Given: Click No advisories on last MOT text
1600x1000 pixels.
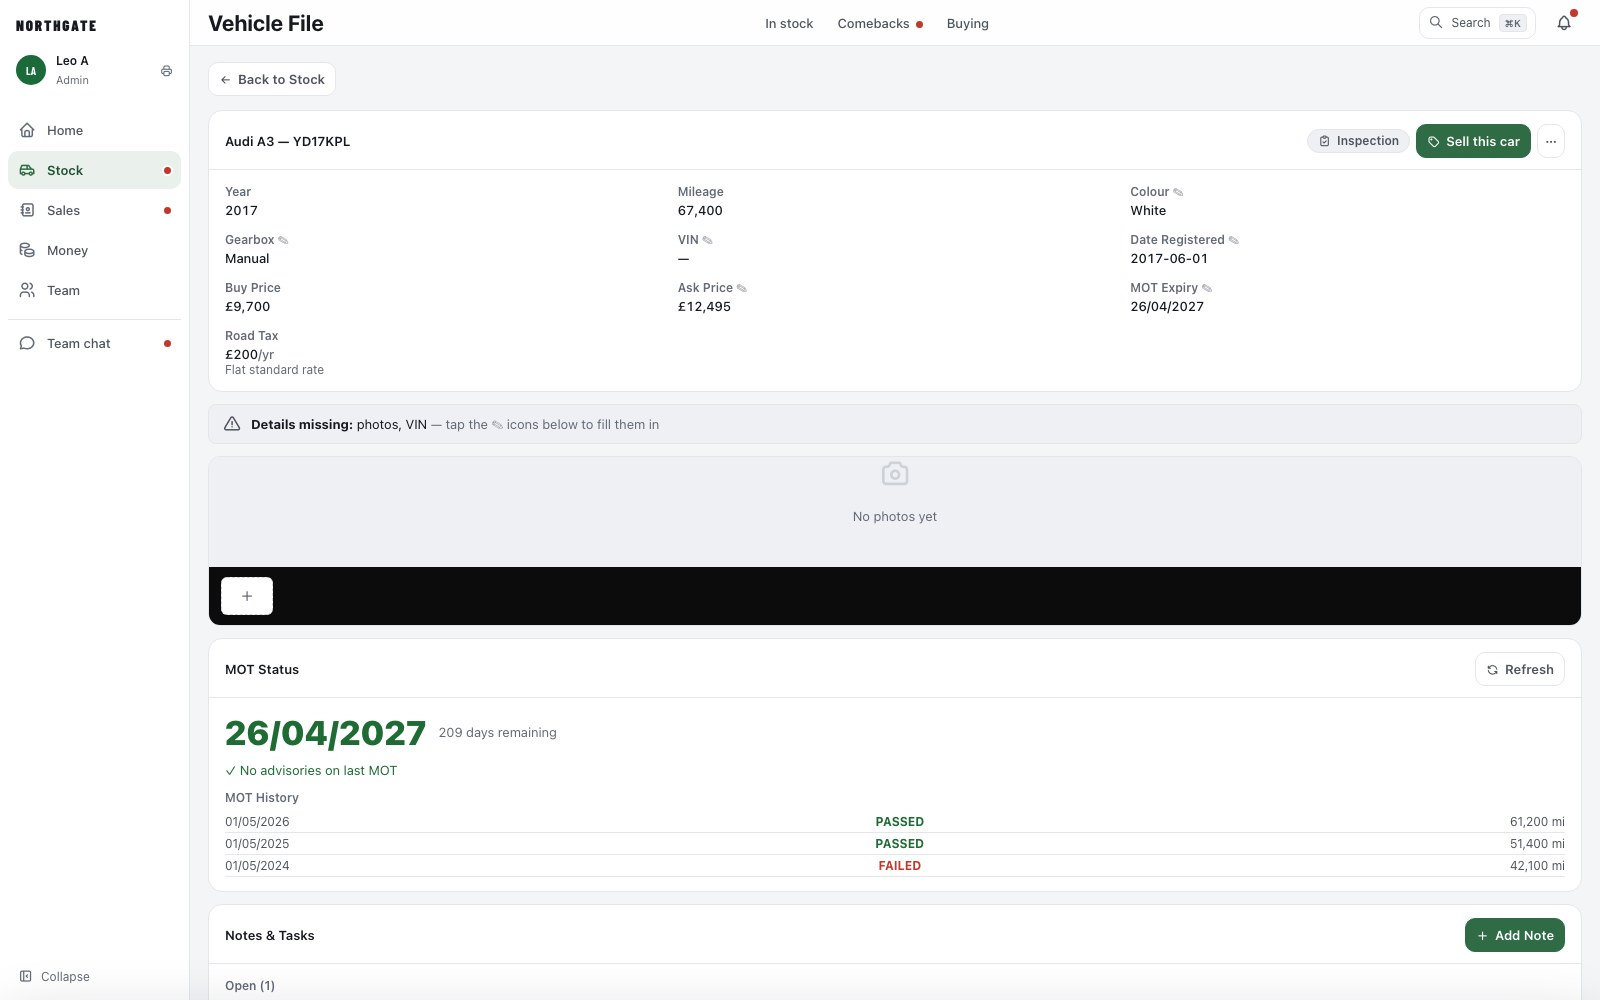Looking at the screenshot, I should [x=311, y=771].
